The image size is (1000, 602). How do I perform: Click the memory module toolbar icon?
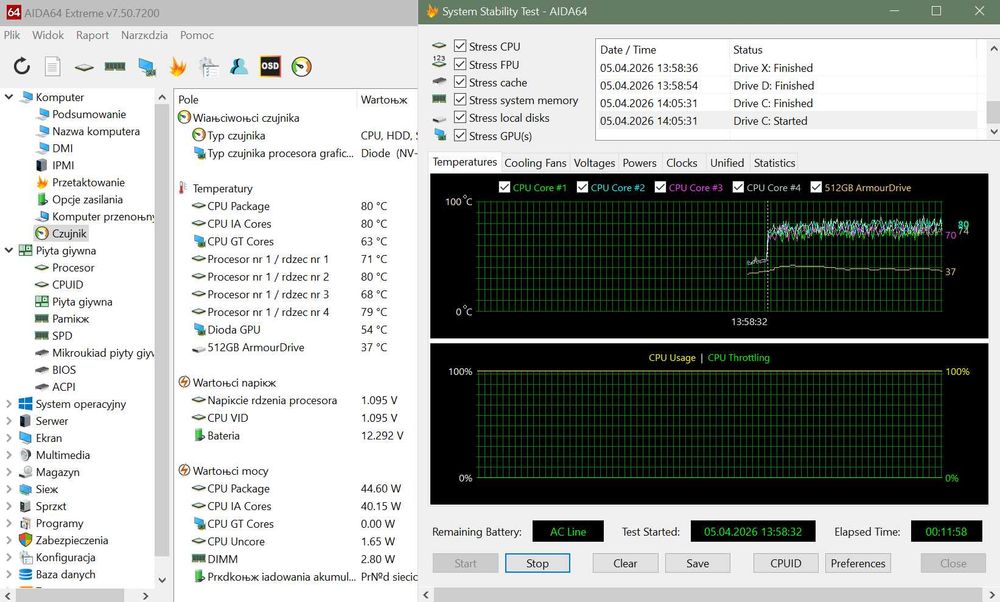tap(115, 66)
